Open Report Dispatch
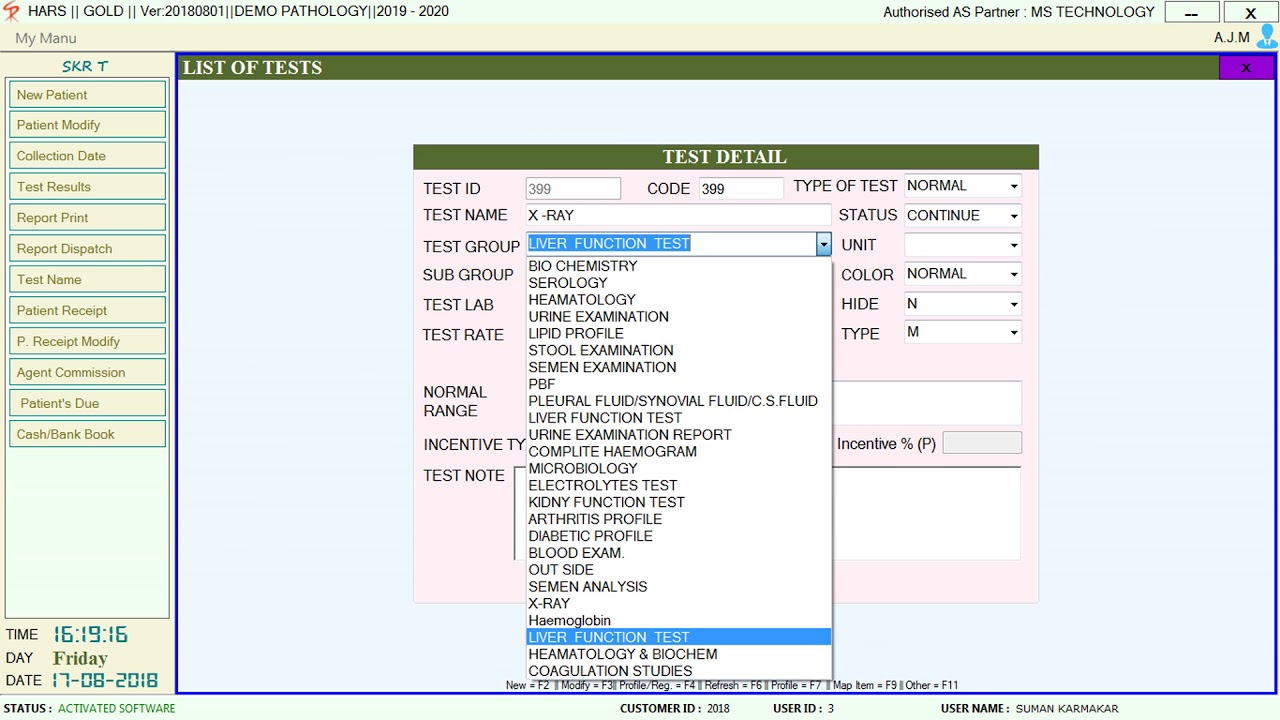Screen dimensions: 1280x720 (88, 249)
